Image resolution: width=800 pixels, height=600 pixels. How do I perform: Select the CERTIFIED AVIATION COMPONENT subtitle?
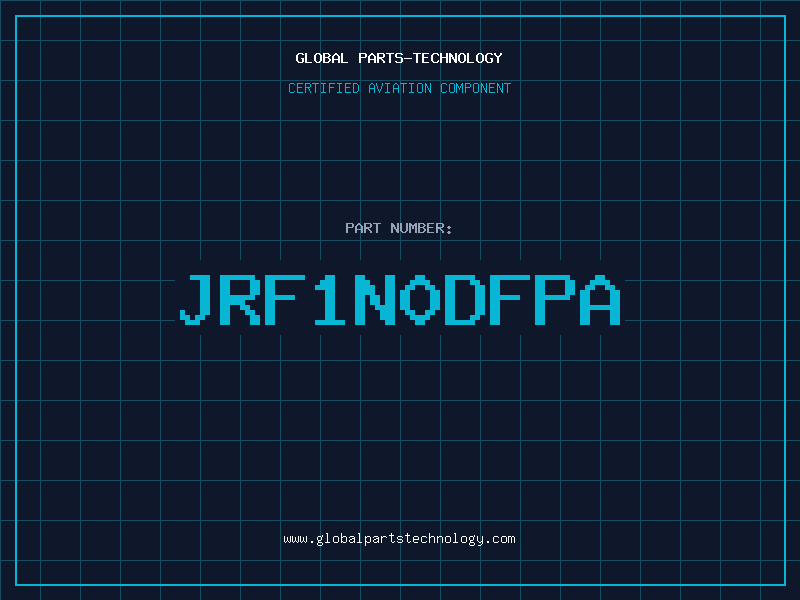(x=399, y=88)
